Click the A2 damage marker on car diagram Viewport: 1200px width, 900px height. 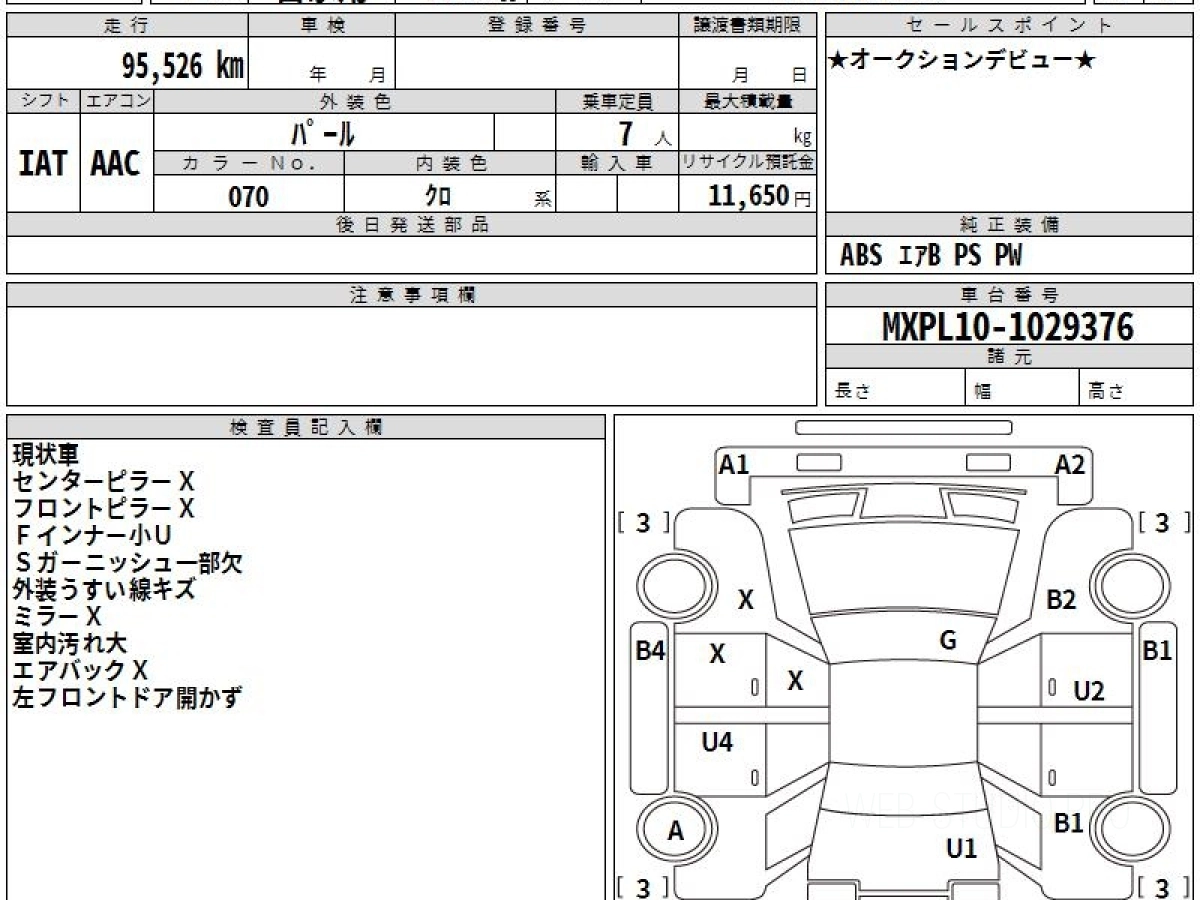[1069, 465]
